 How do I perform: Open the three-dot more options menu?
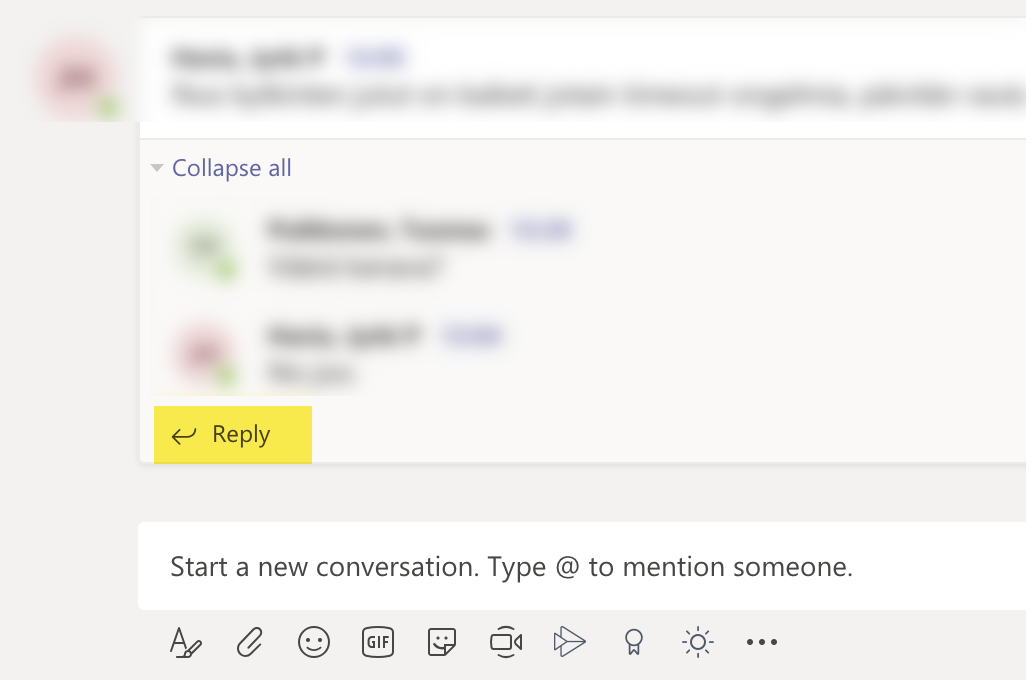pos(762,642)
